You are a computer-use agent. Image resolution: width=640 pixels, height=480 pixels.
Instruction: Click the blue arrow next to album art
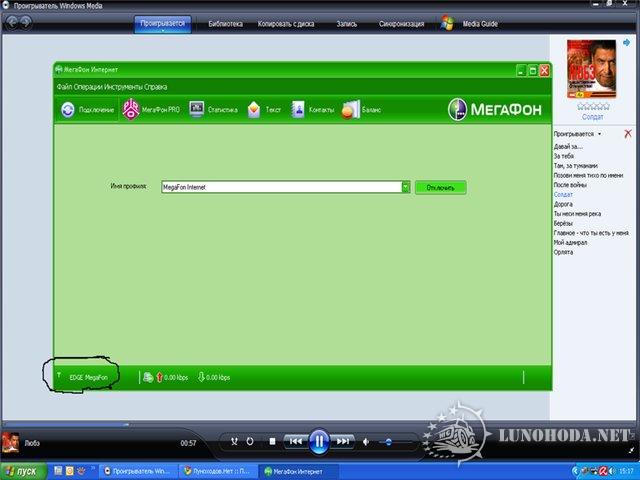click(x=626, y=42)
